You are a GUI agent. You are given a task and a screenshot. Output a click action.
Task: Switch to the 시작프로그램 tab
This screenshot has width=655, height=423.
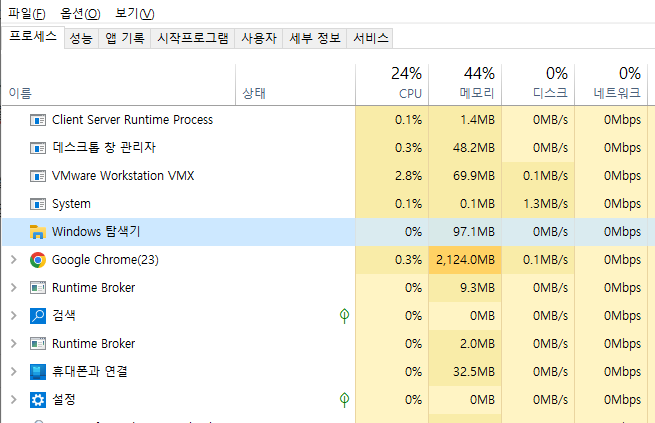[x=193, y=38]
